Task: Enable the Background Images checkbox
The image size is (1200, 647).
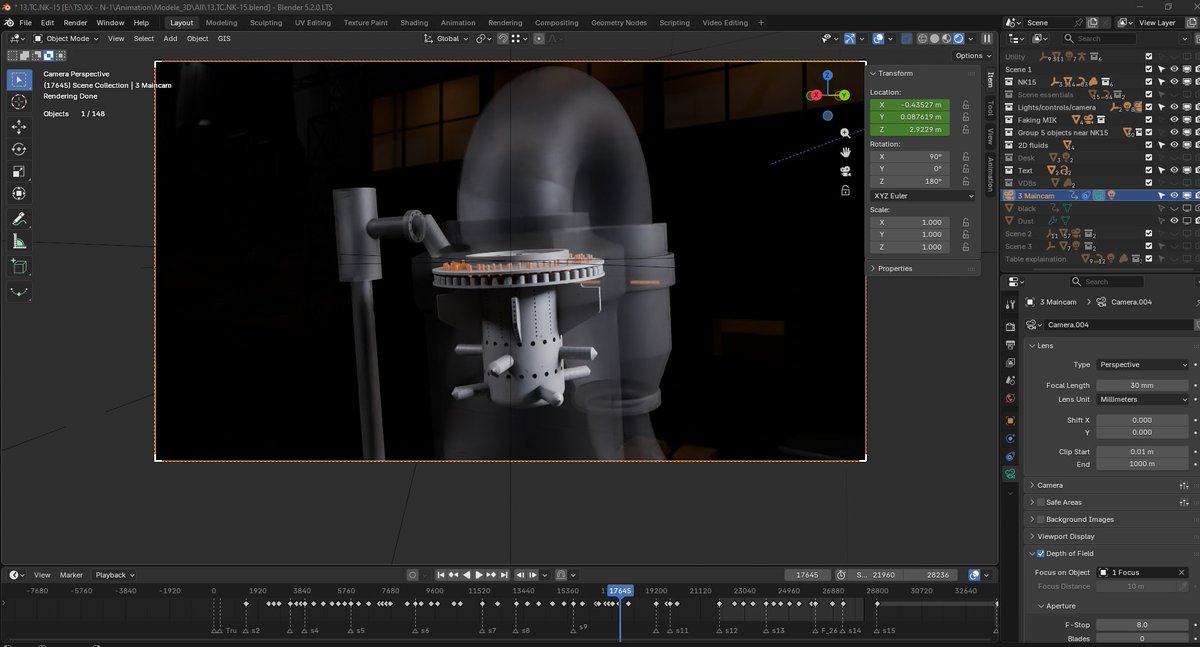Action: 1041,519
